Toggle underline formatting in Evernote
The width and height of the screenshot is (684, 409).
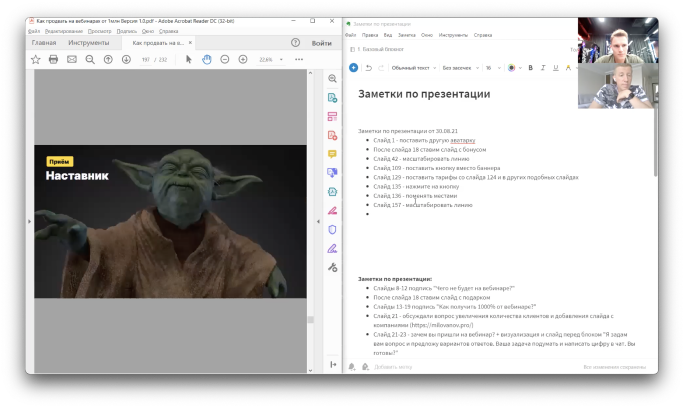coord(556,68)
